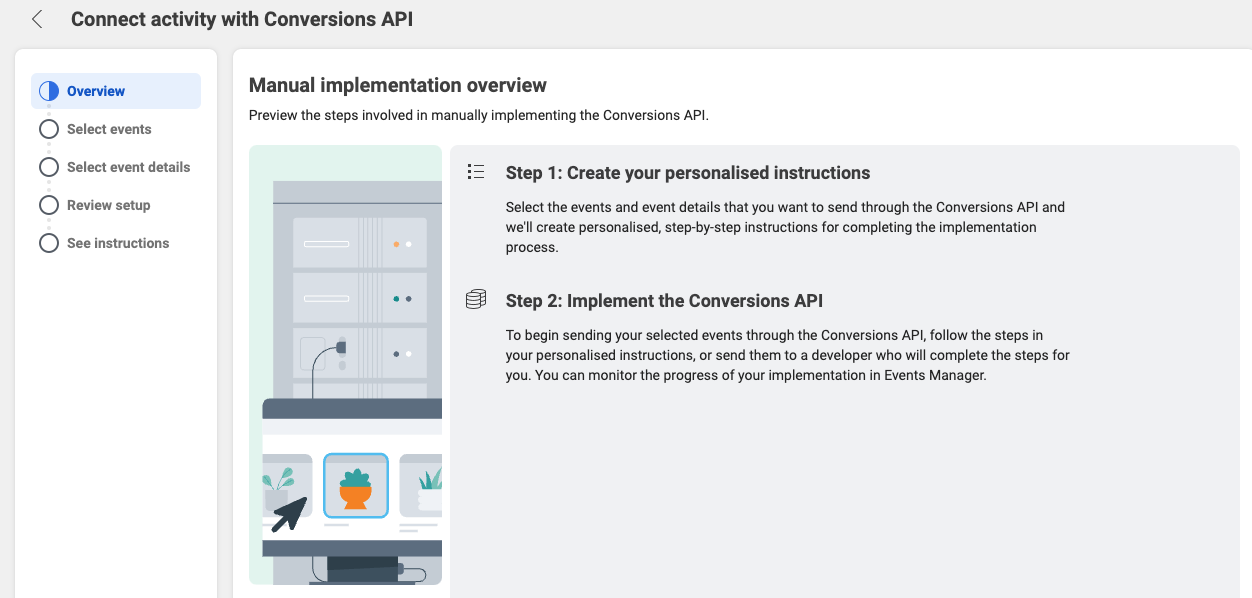1252x598 pixels.
Task: Go to the See instructions step
Action: [116, 243]
